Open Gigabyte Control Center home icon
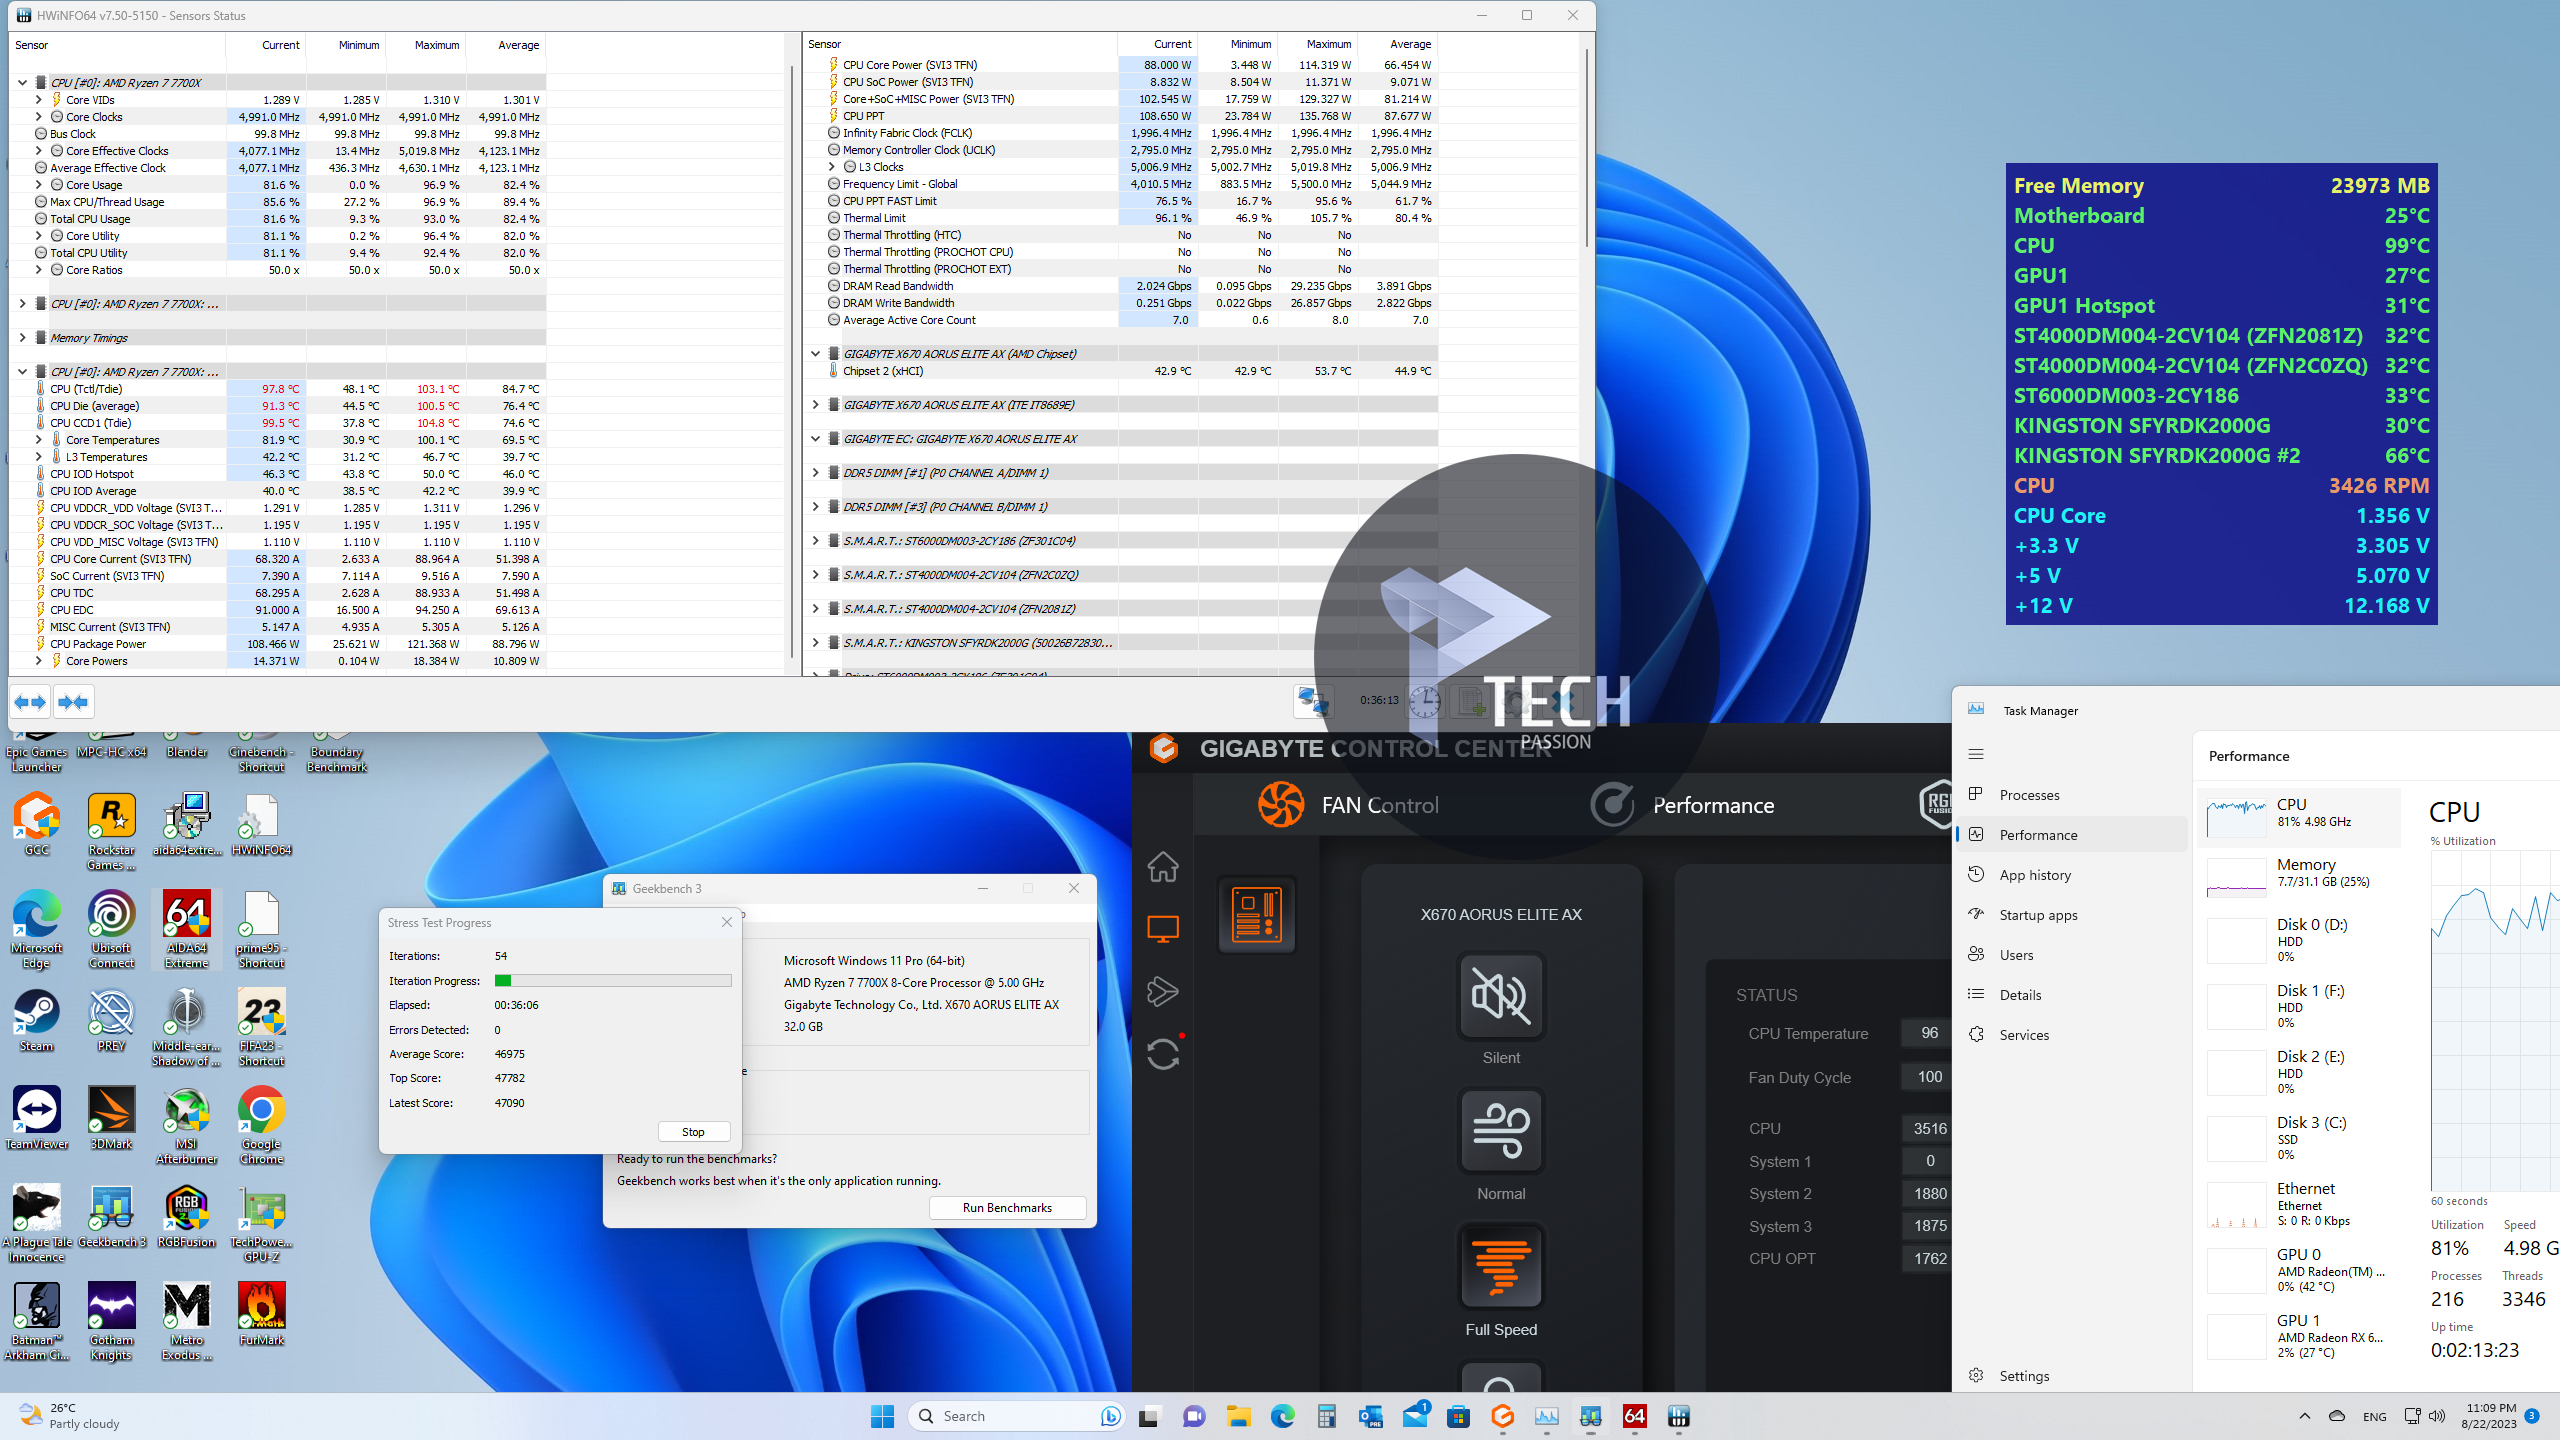2560x1440 pixels. tap(1162, 866)
